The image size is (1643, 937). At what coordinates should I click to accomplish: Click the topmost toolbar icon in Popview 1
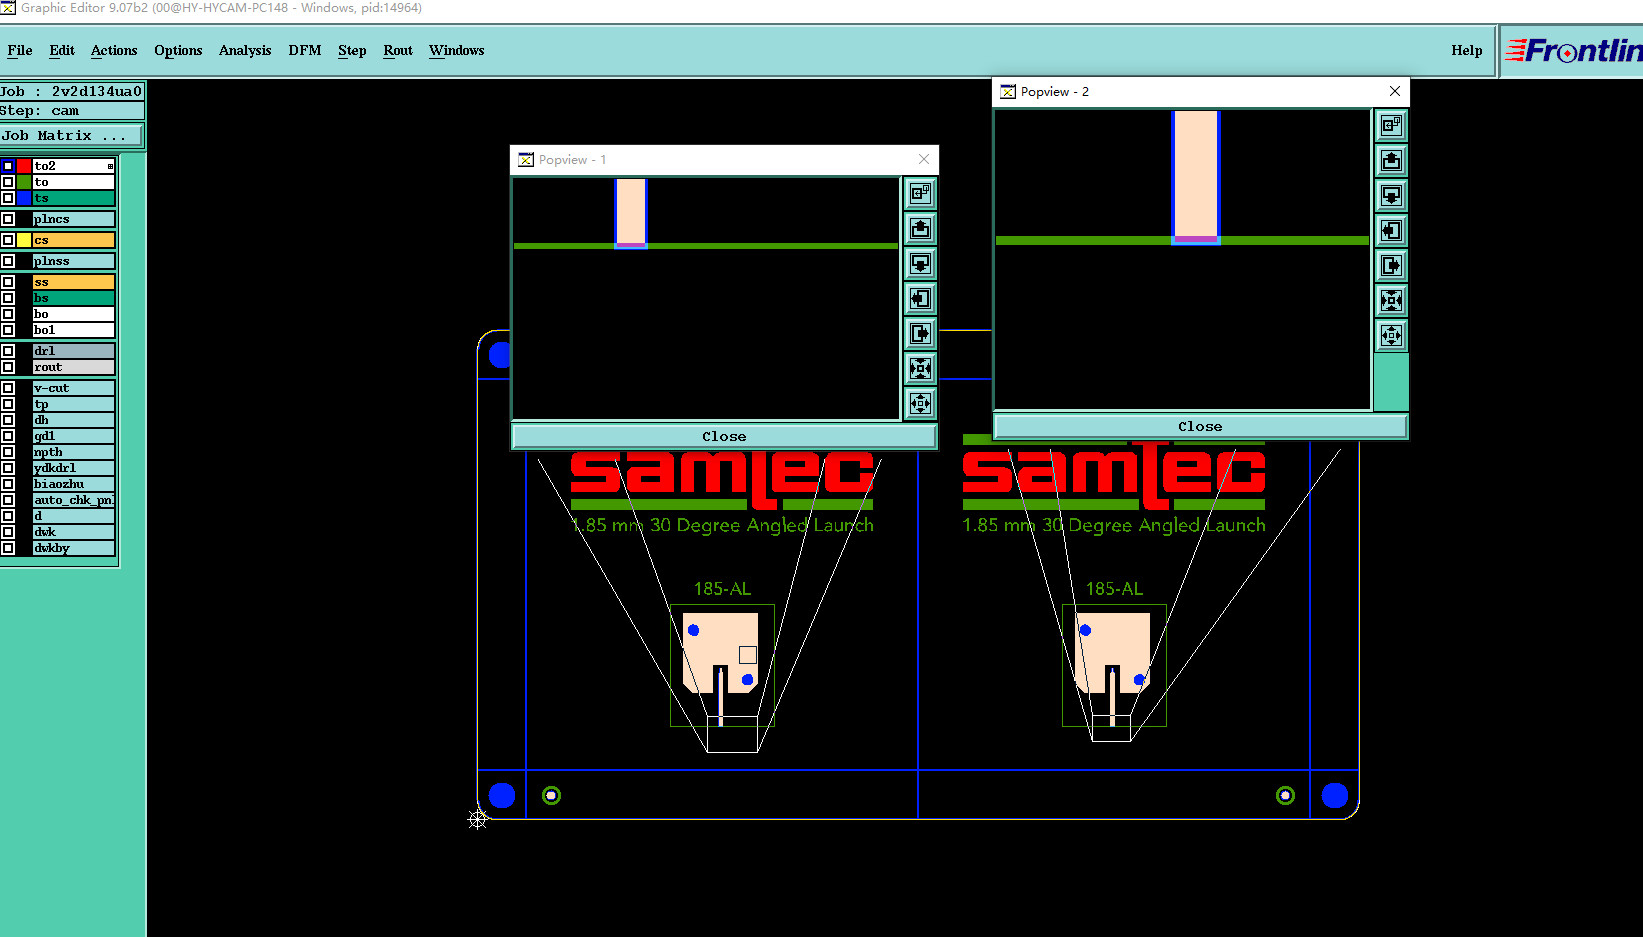point(920,193)
